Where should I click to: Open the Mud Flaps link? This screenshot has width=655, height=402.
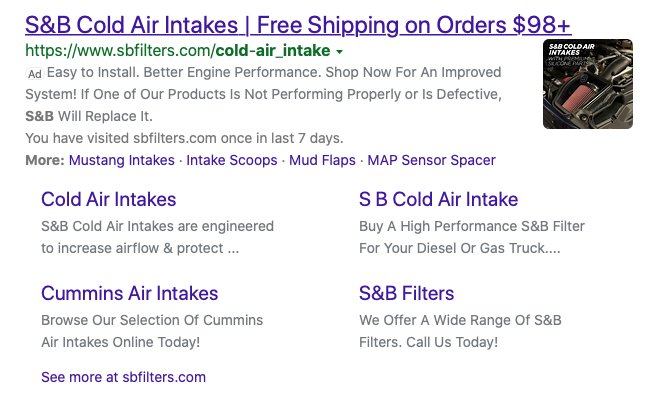pyautogui.click(x=322, y=160)
